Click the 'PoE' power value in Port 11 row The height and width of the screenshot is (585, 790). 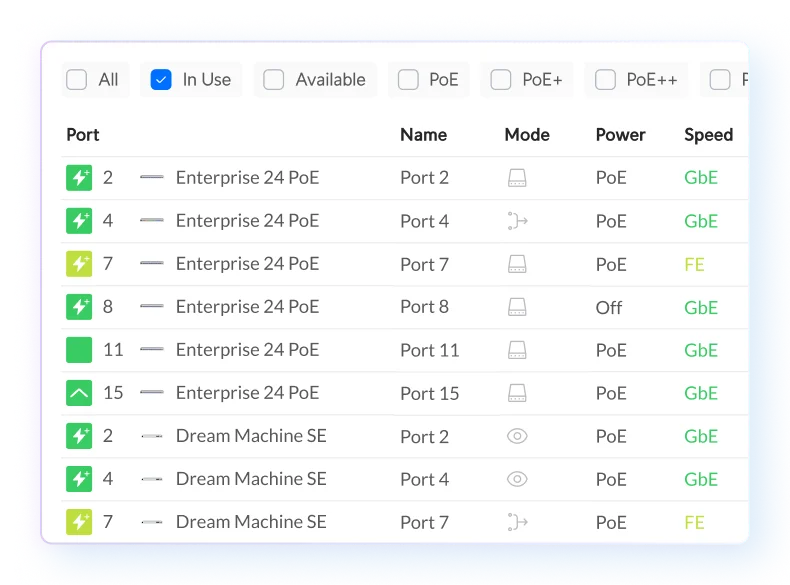tap(611, 350)
